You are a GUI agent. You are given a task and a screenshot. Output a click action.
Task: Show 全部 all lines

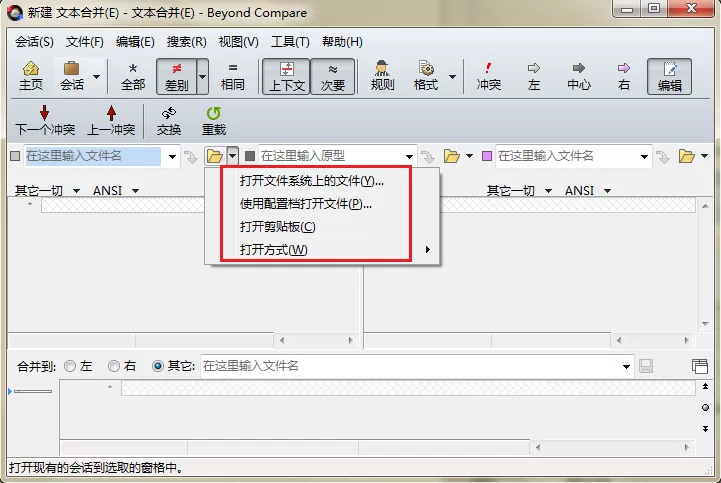(133, 76)
